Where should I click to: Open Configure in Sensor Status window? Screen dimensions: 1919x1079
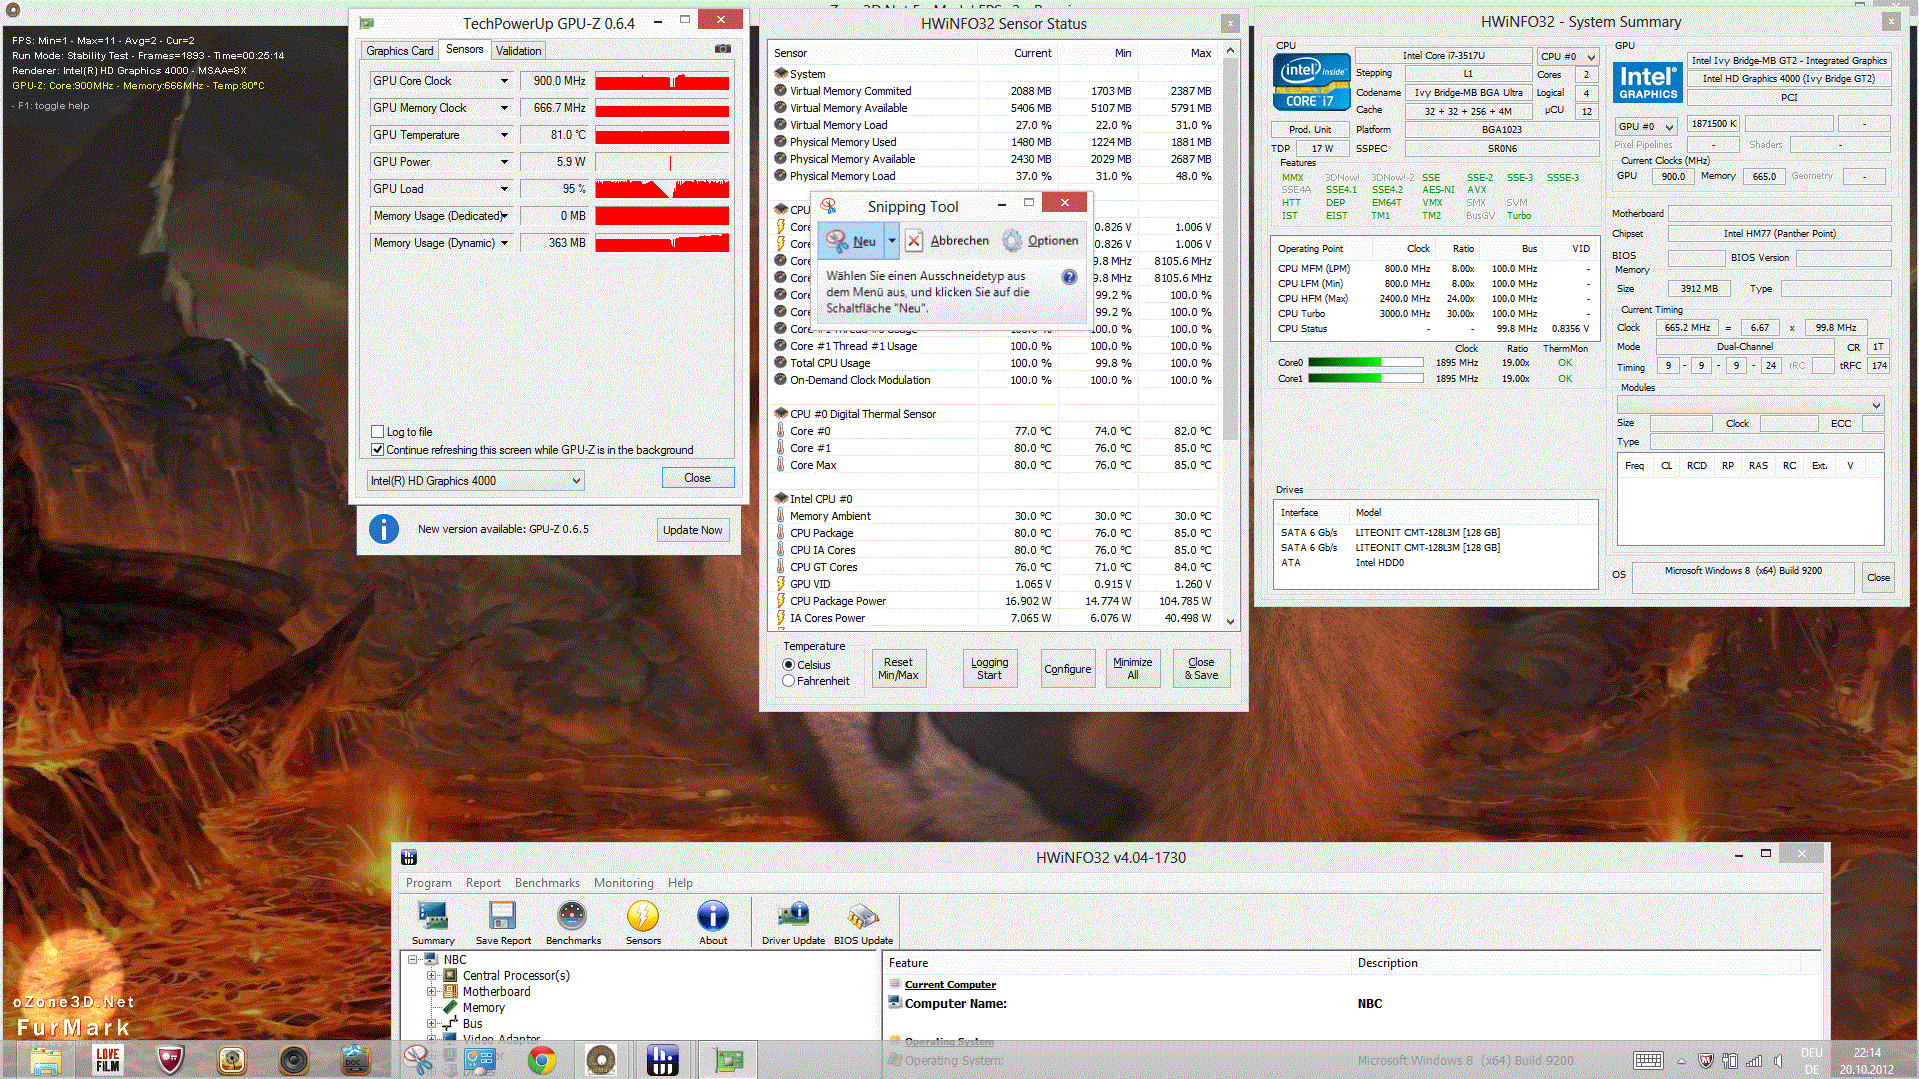[1067, 669]
